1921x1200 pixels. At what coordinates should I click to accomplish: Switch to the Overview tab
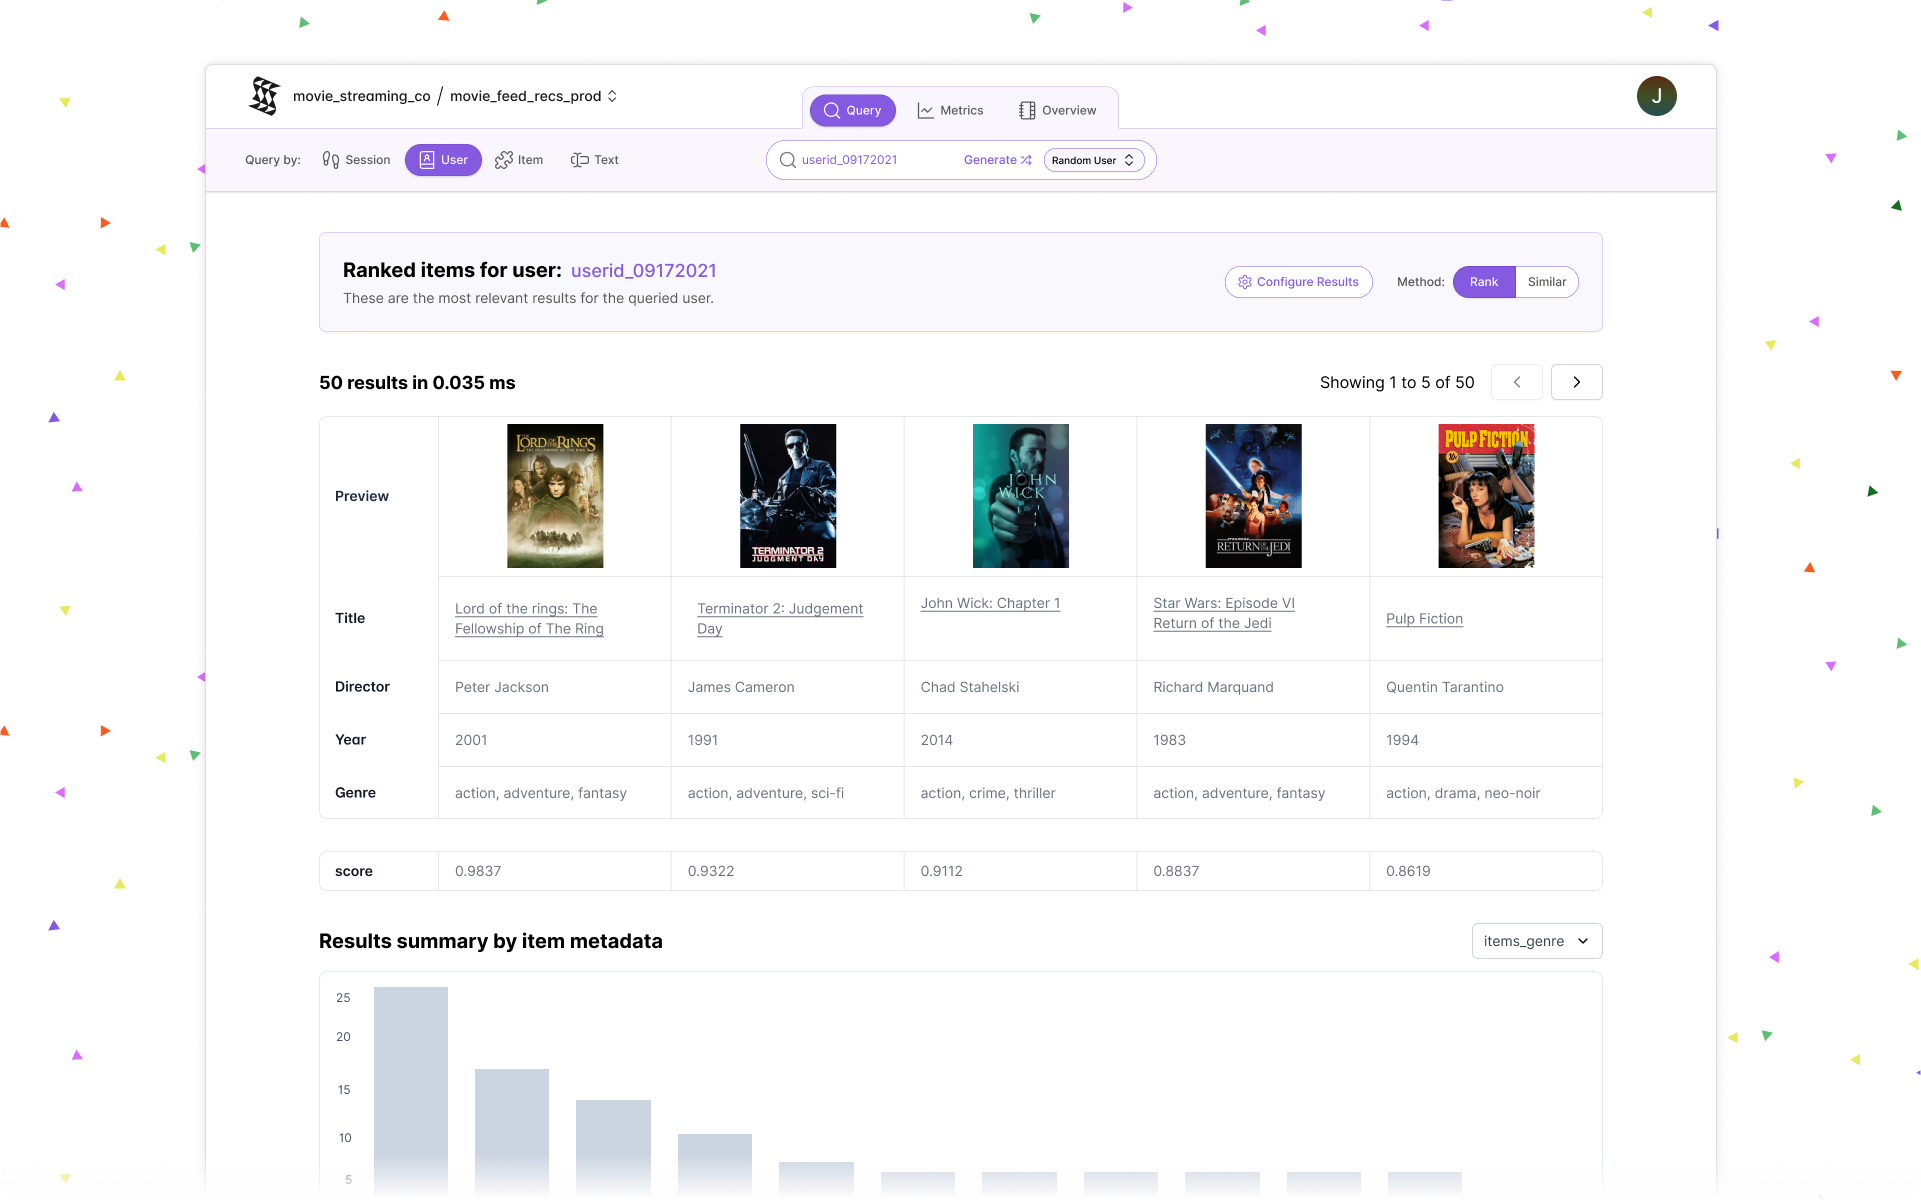click(1058, 110)
